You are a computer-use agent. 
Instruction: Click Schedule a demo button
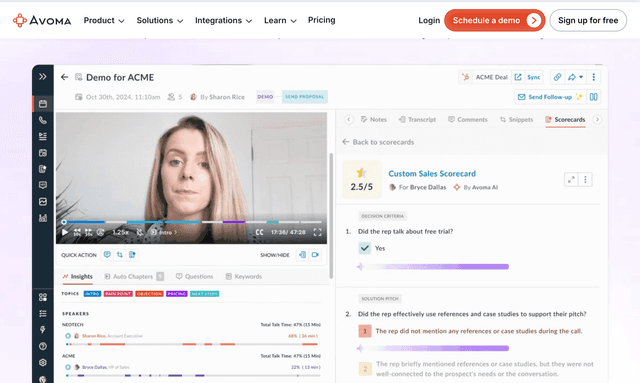(495, 20)
